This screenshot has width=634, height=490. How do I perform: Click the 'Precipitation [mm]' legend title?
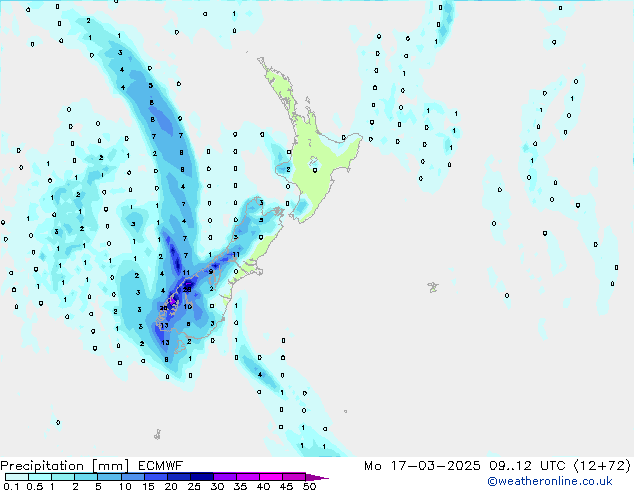[x=65, y=466]
